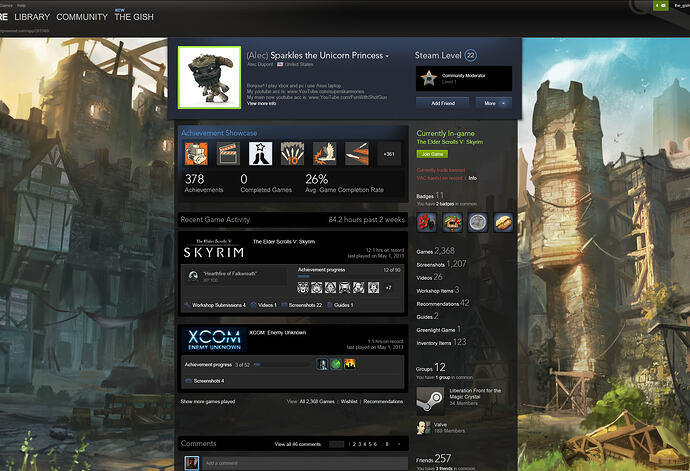
Task: View the +361 more achievements tile
Action: click(x=389, y=154)
